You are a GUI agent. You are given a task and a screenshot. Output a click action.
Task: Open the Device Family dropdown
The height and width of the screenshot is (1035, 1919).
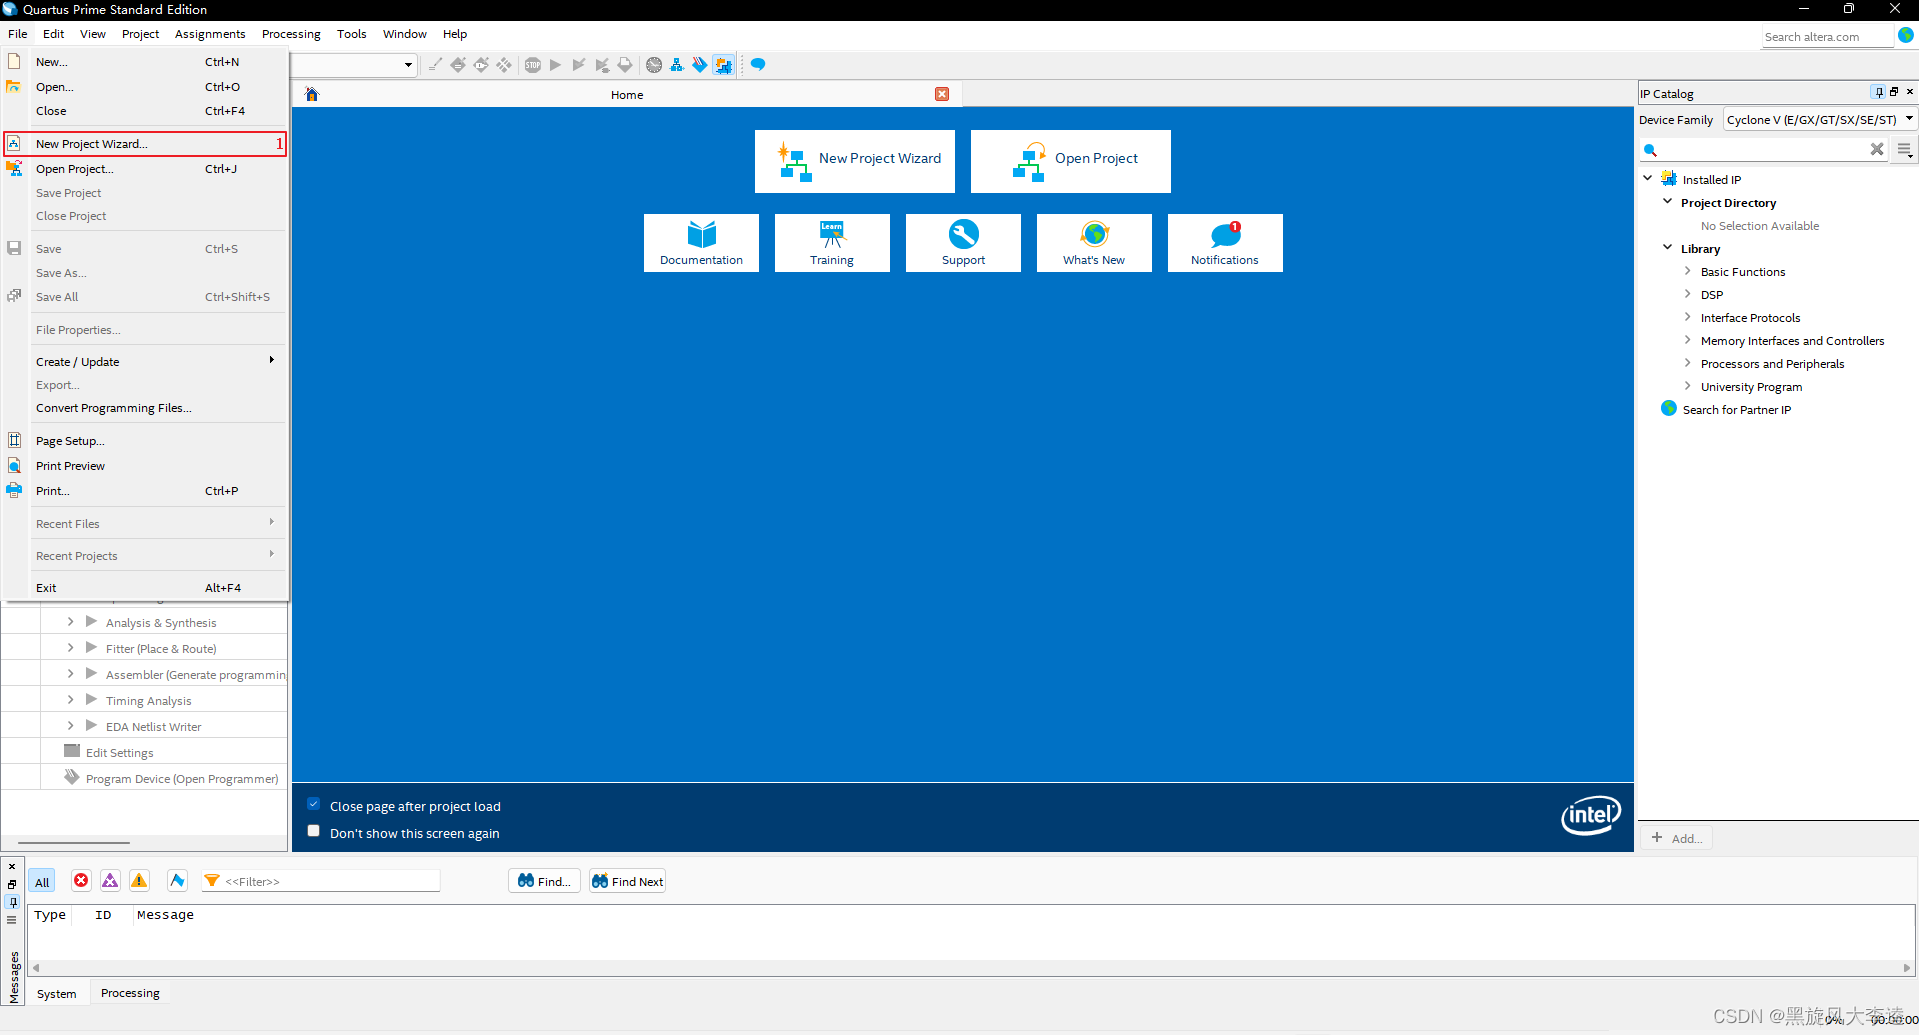point(1820,119)
